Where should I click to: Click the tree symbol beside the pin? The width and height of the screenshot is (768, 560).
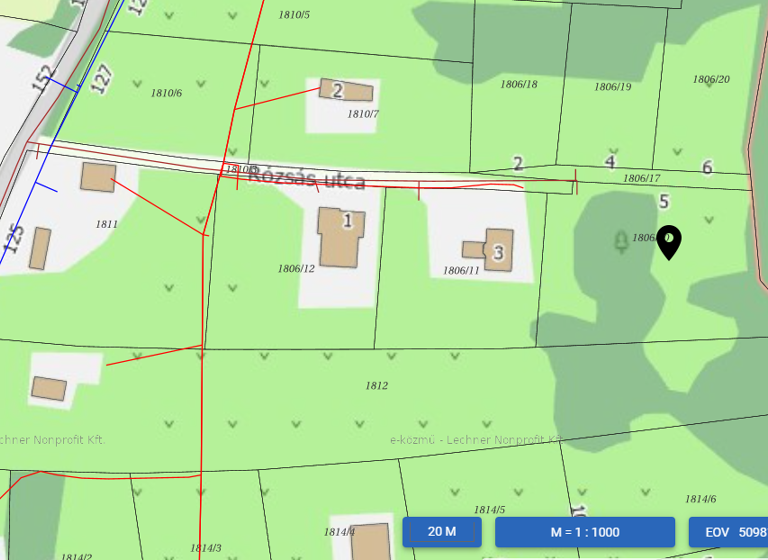click(621, 241)
